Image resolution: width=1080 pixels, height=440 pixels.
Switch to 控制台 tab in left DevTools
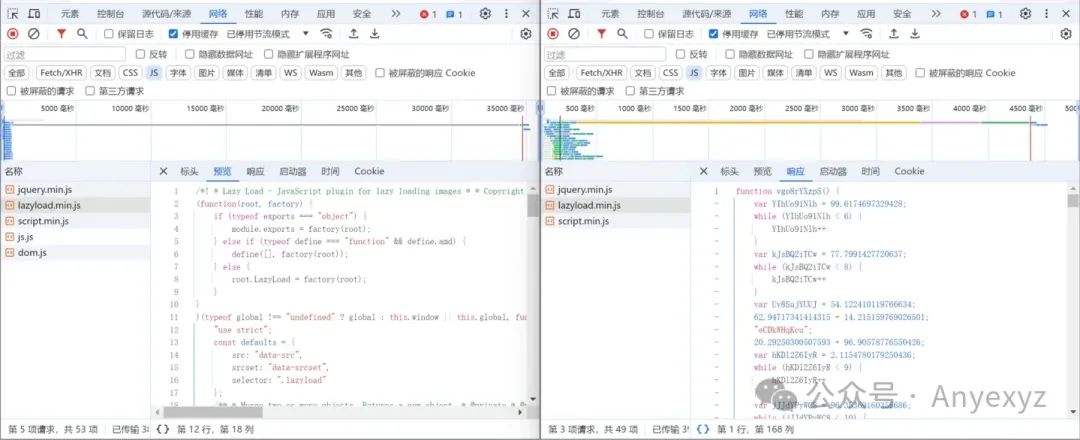[110, 14]
